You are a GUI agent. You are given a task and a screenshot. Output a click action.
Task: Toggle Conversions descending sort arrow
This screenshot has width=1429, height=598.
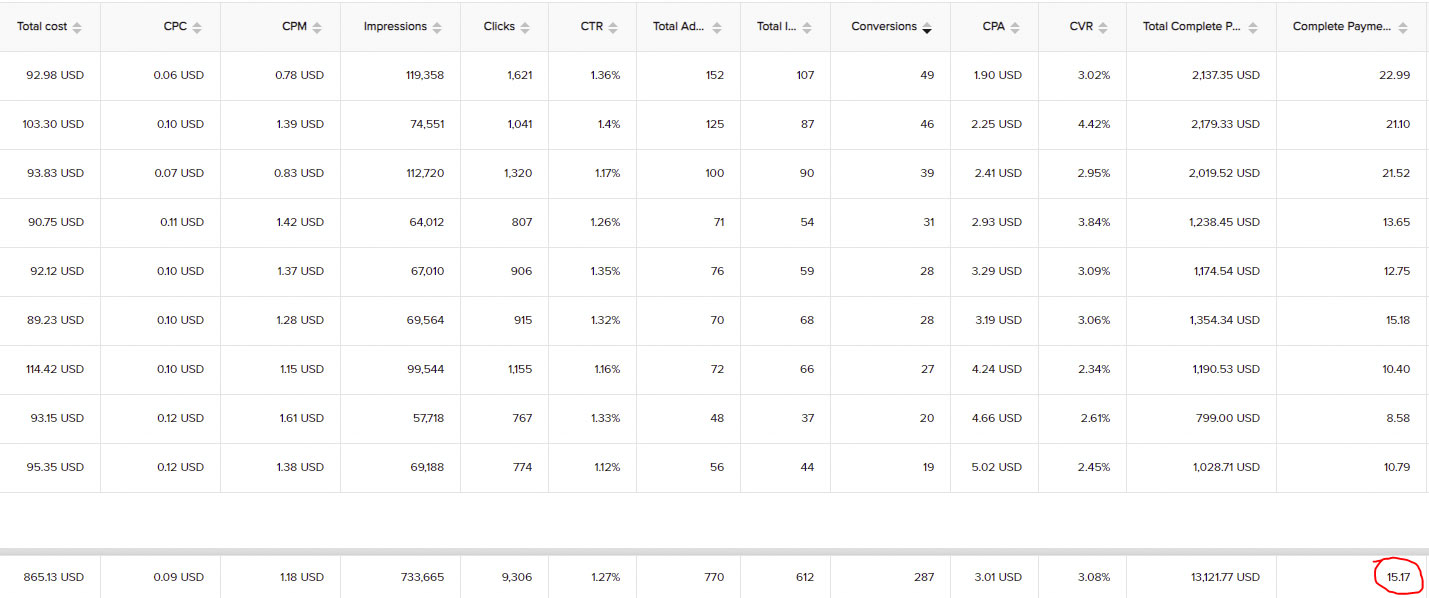(x=927, y=28)
